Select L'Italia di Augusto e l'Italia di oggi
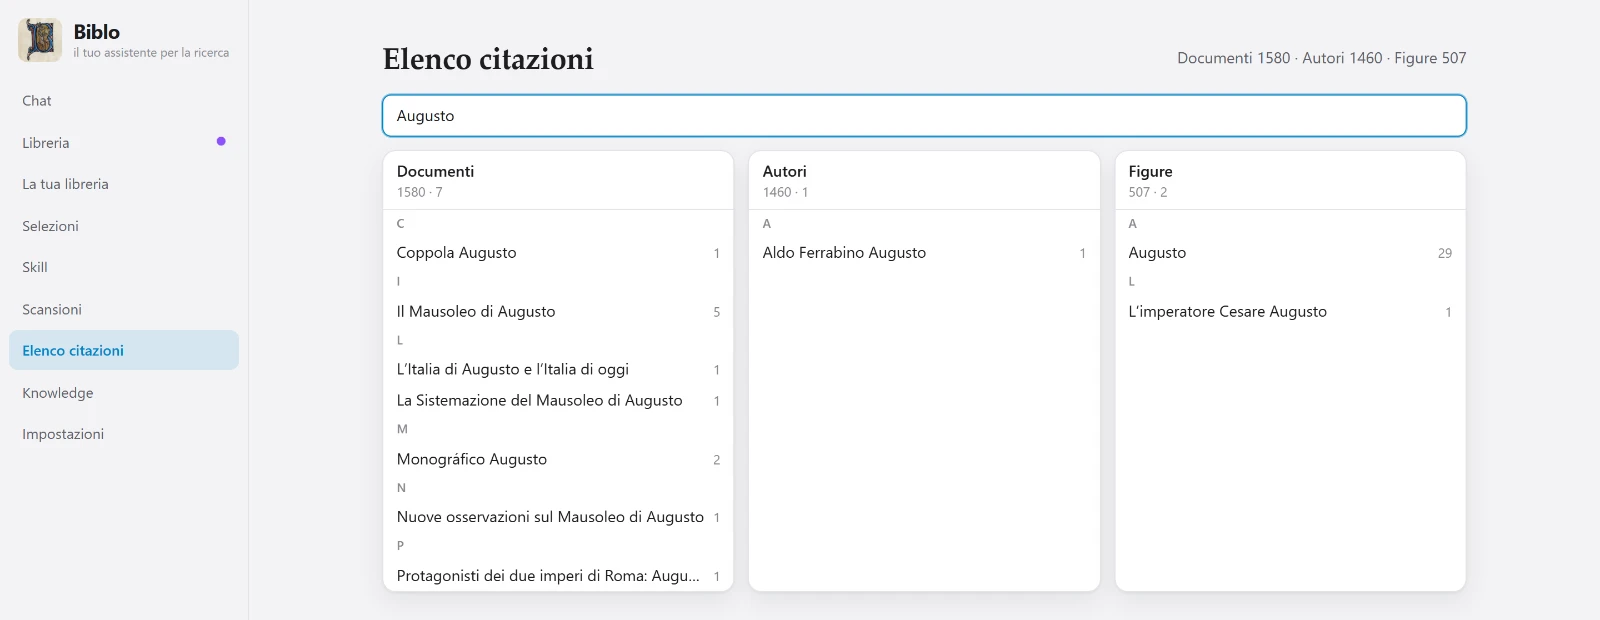Viewport: 1600px width, 620px height. tap(558, 370)
